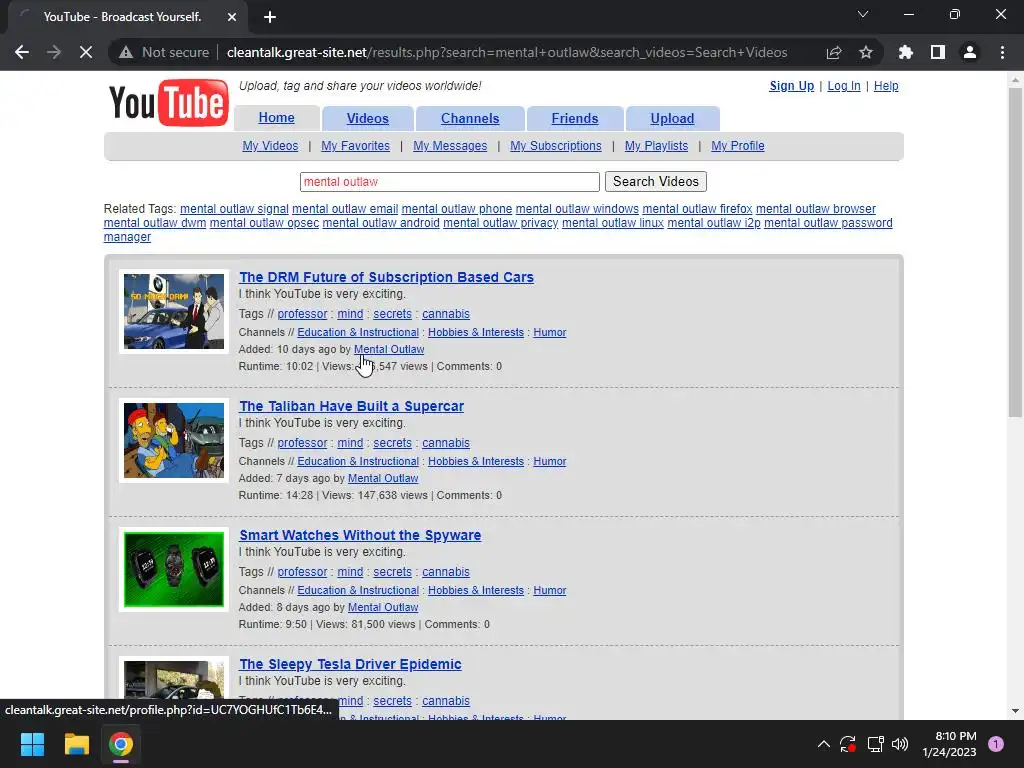Open My Subscriptions link
Viewport: 1024px width, 768px height.
556,146
